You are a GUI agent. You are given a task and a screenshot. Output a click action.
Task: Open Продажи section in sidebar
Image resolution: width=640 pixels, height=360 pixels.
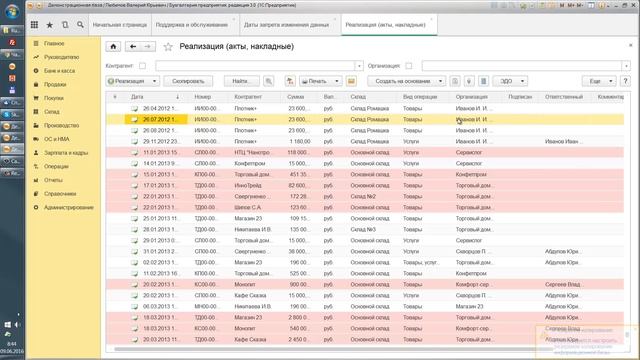point(55,84)
